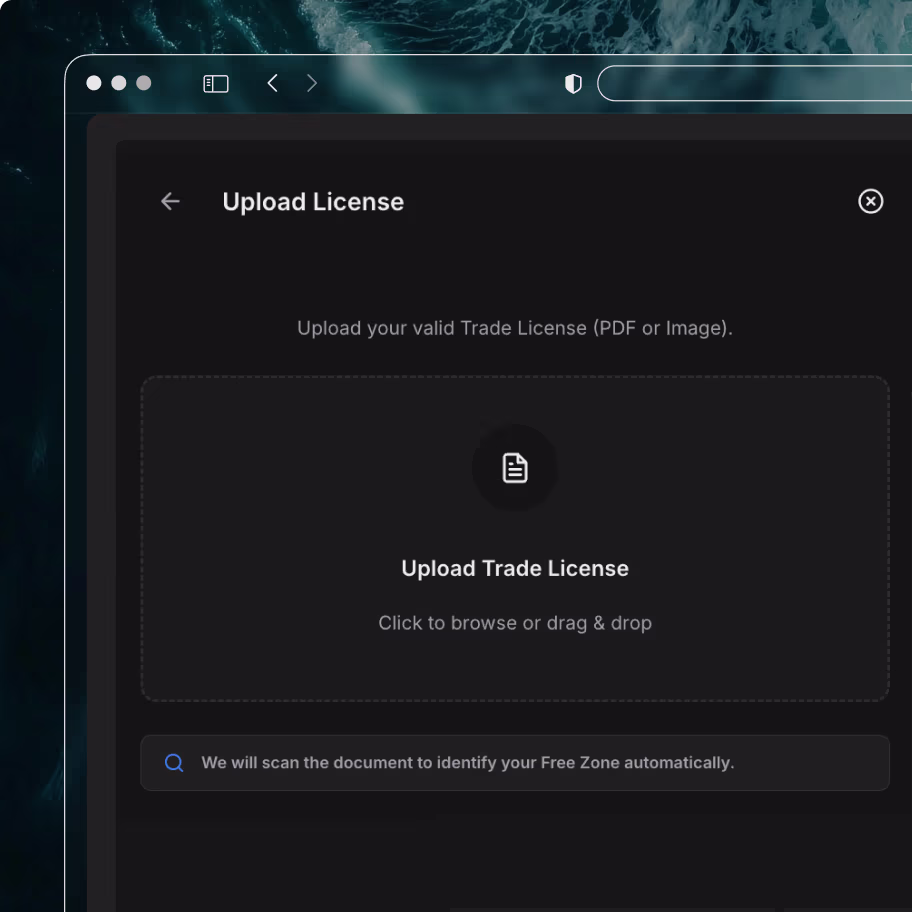Click the document icon in upload area
Screen dimensions: 912x912
coord(515,468)
